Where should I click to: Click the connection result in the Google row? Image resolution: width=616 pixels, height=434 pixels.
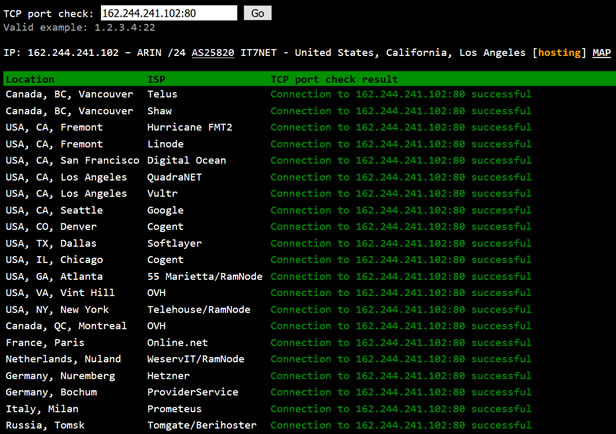[x=401, y=211]
